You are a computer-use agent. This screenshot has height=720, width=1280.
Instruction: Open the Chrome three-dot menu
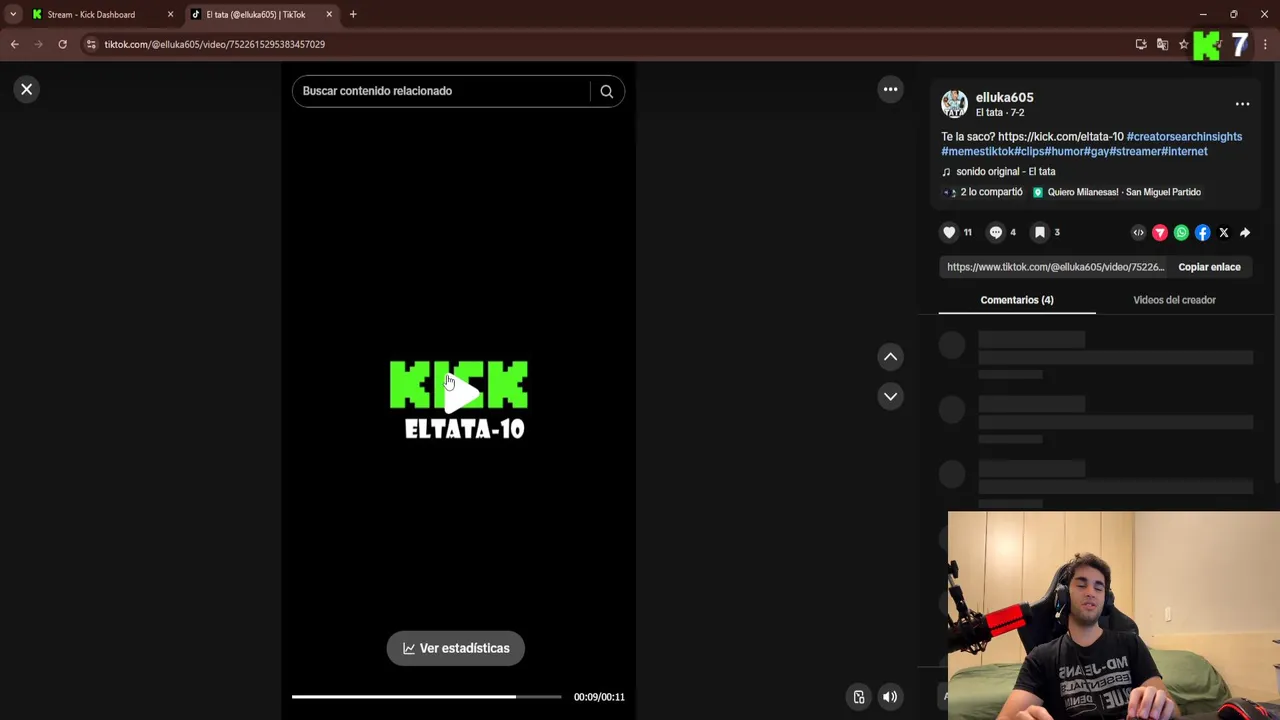1265,44
